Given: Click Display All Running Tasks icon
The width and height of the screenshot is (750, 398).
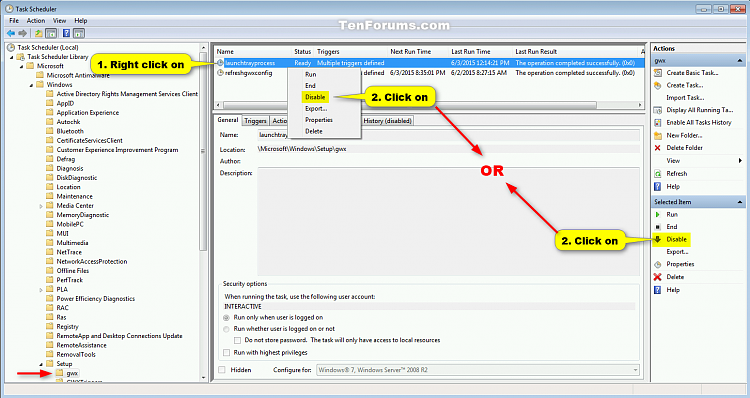Looking at the screenshot, I should click(658, 110).
